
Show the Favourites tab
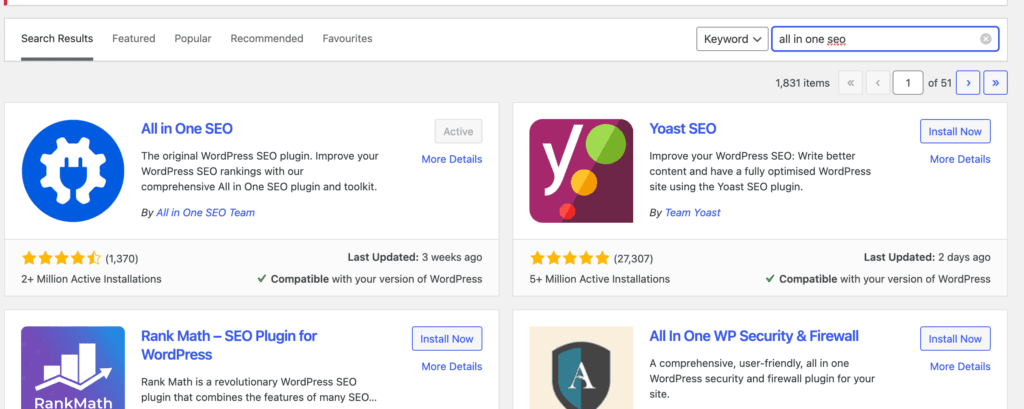[x=347, y=39]
